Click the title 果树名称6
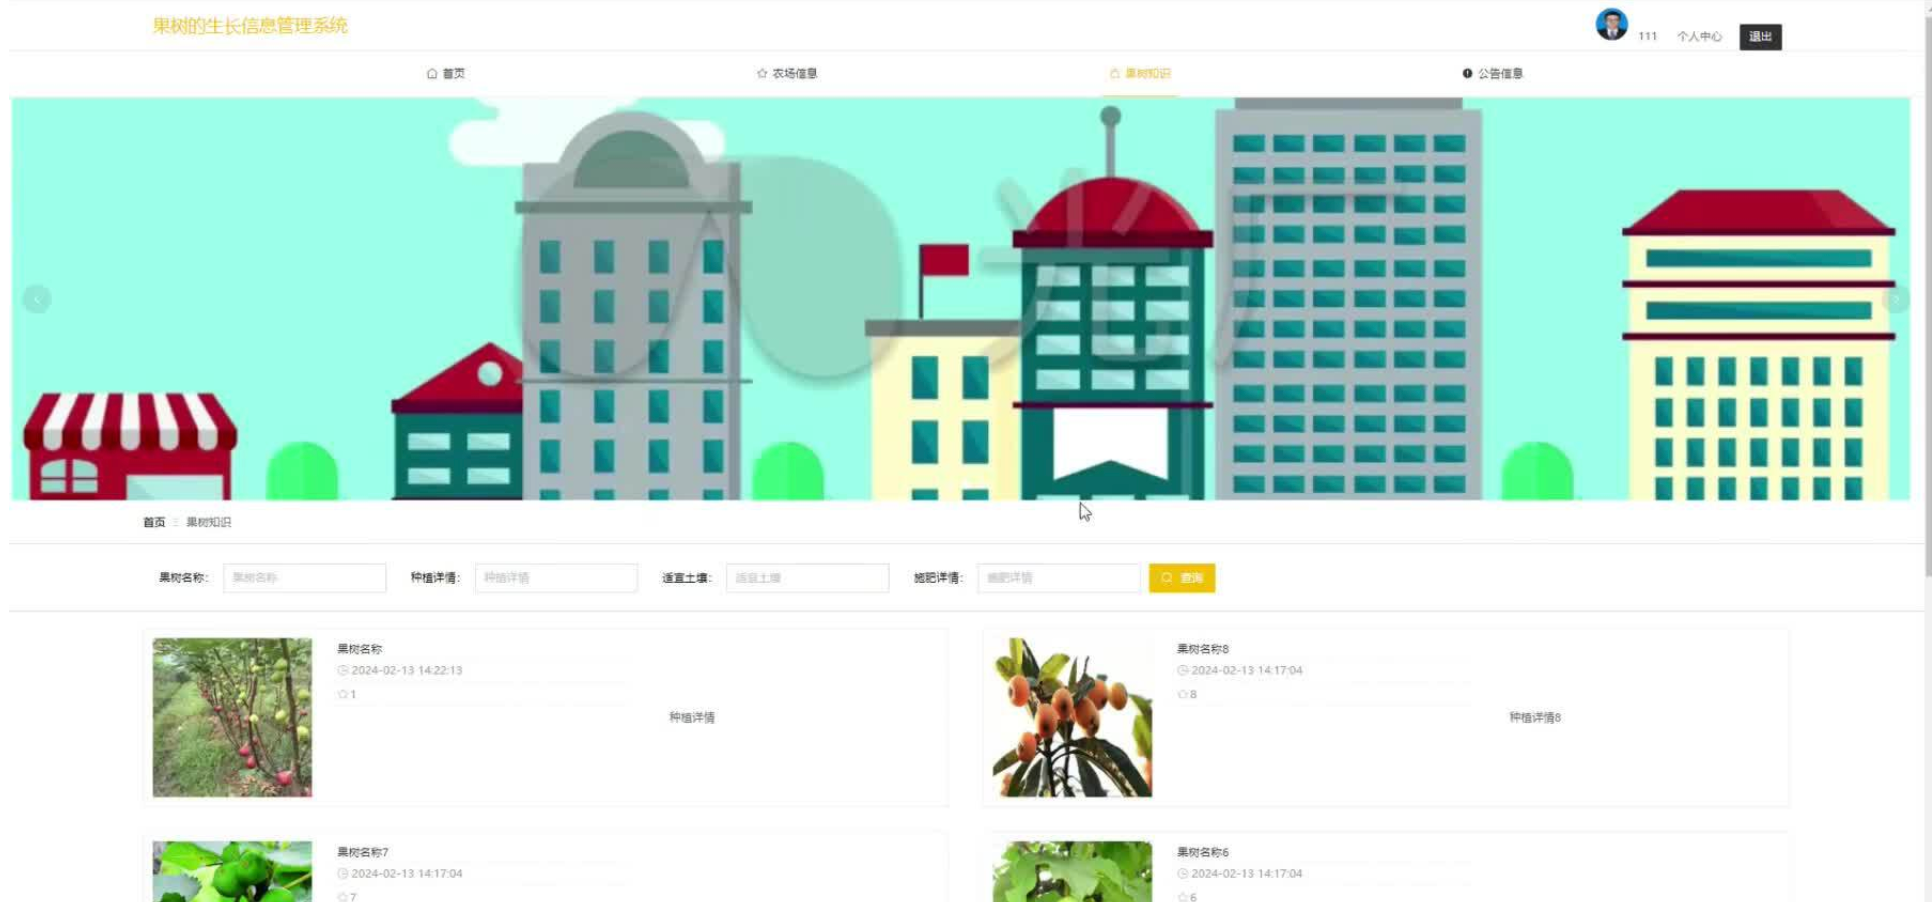 coord(1203,852)
